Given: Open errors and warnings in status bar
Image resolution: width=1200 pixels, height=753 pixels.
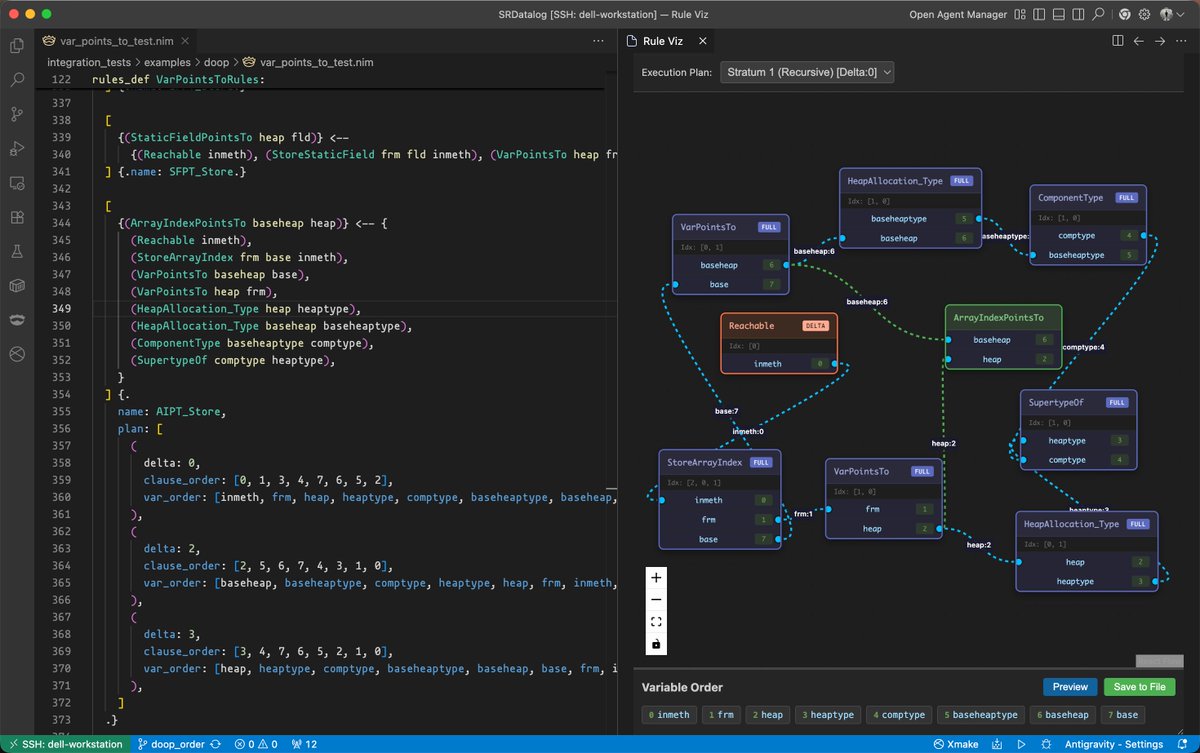Looking at the screenshot, I should click(256, 744).
